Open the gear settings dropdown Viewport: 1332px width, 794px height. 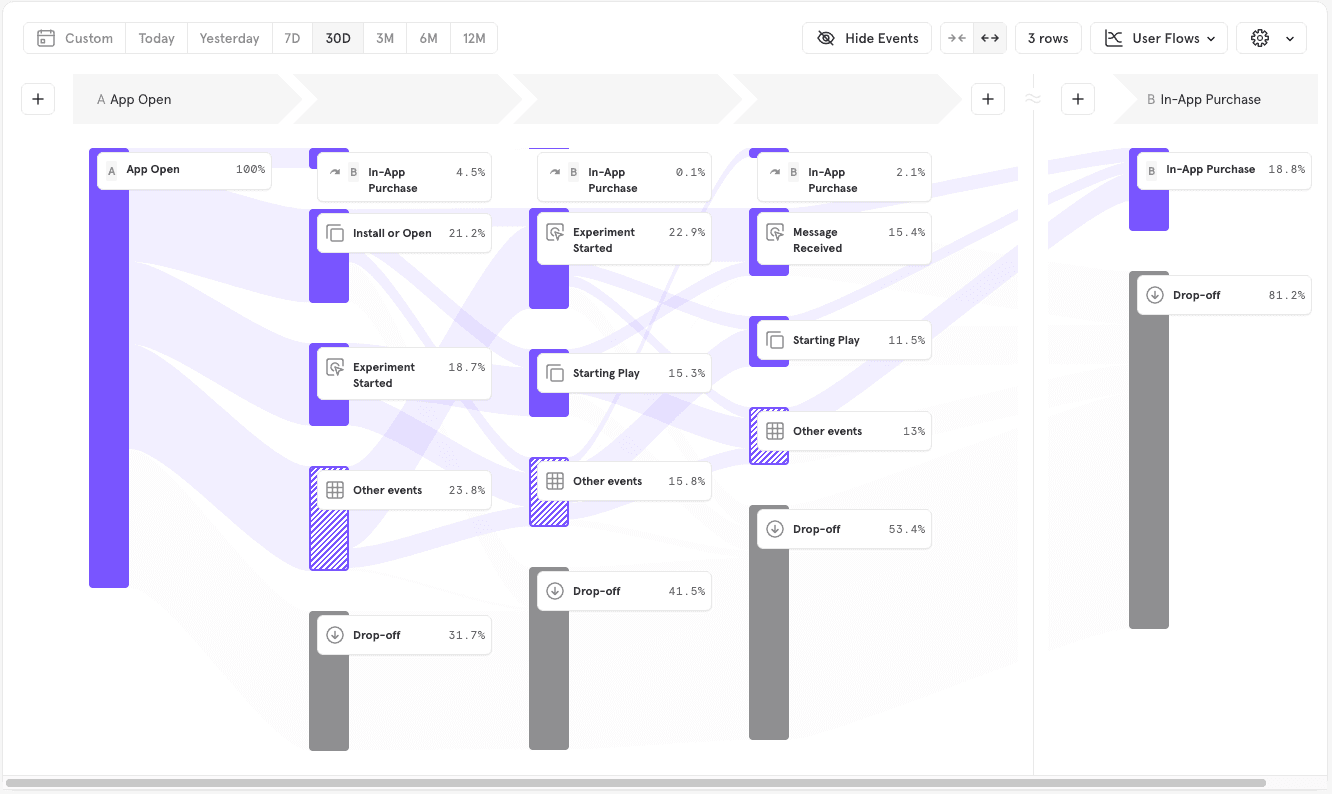(x=1271, y=38)
